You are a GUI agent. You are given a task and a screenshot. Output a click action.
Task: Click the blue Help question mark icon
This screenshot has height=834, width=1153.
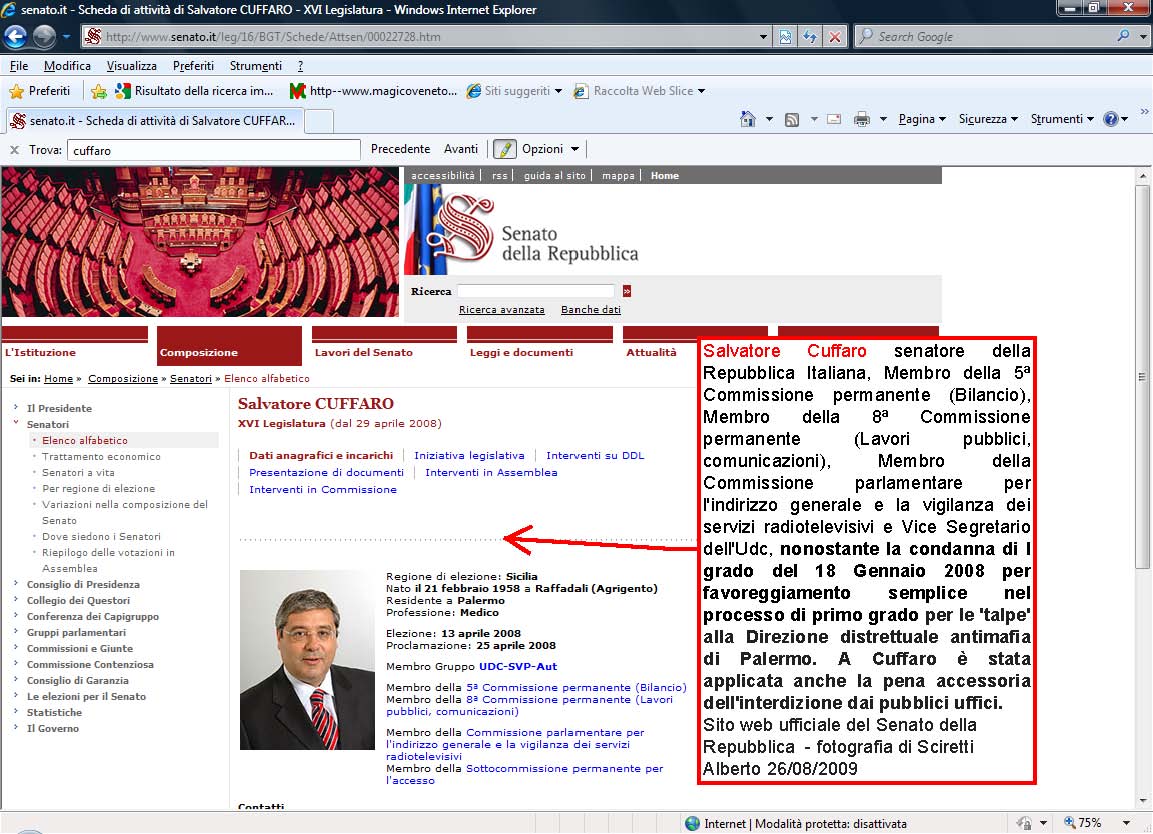coord(1111,119)
